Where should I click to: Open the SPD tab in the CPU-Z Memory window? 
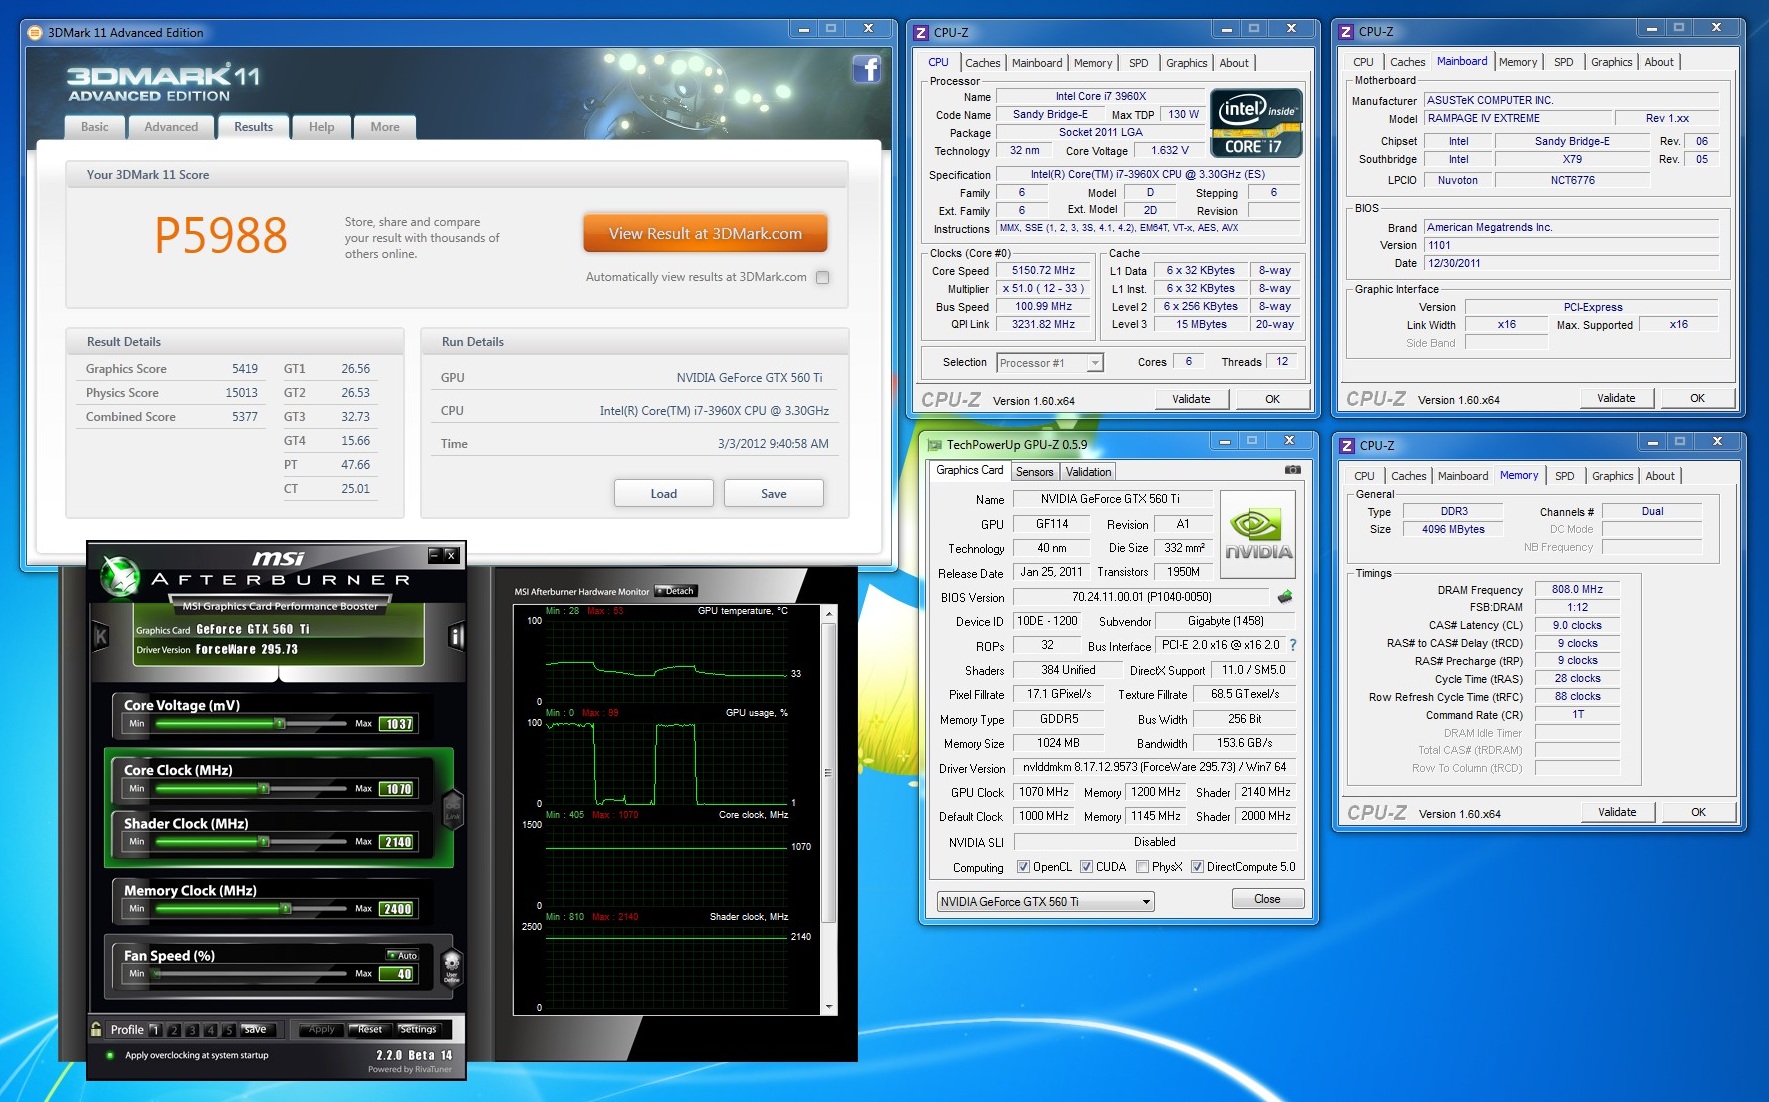point(1565,476)
